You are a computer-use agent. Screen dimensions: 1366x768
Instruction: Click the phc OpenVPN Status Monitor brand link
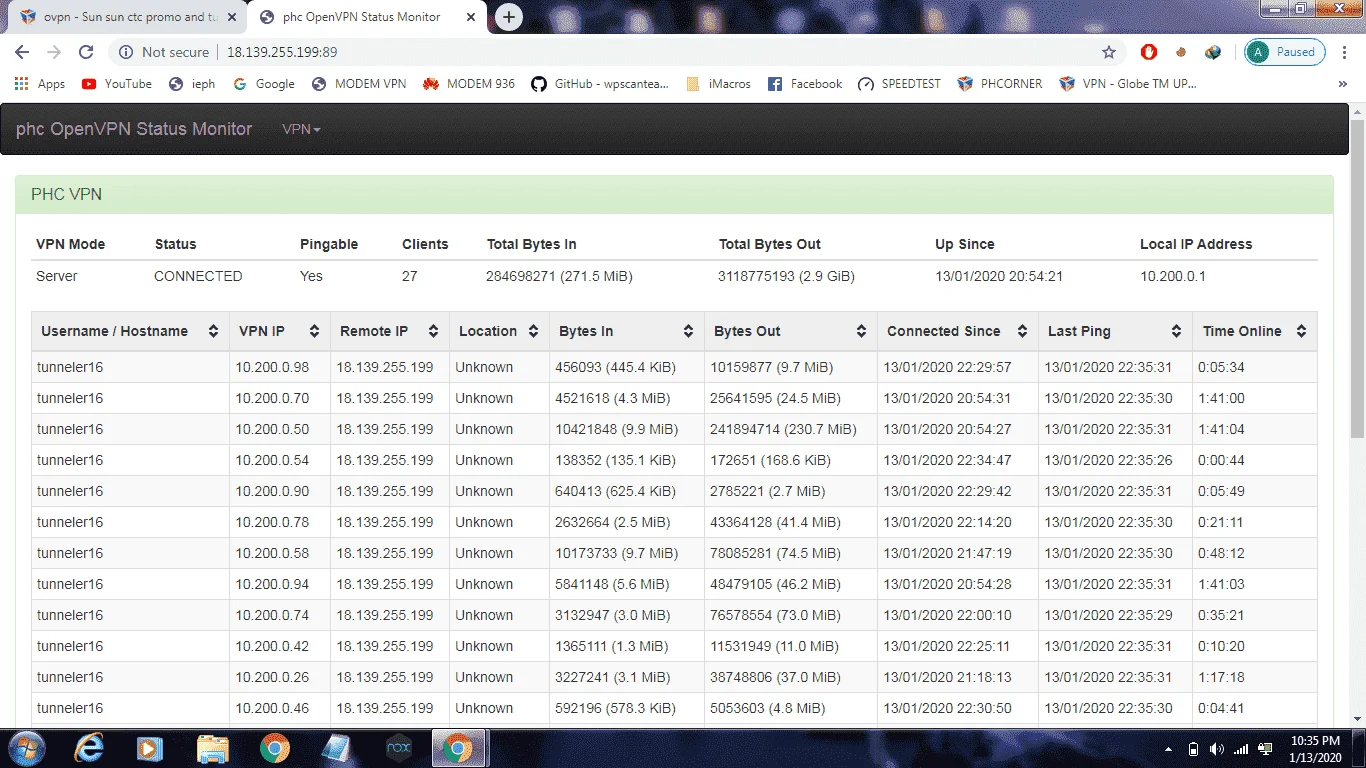[x=134, y=129]
